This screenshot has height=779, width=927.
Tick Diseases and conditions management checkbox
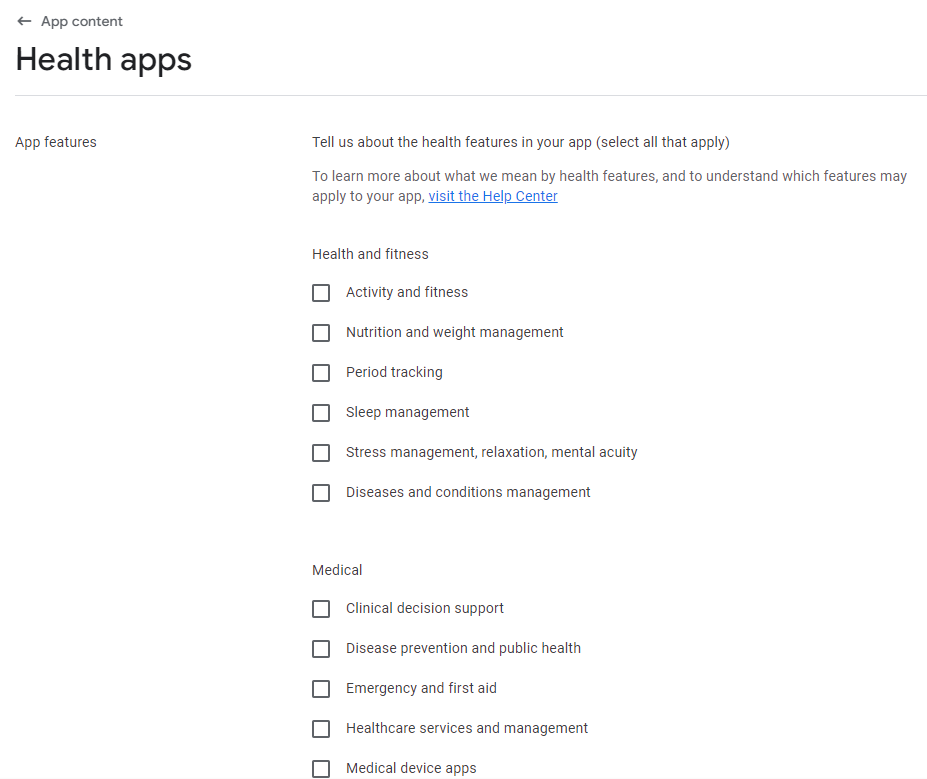pyautogui.click(x=321, y=493)
